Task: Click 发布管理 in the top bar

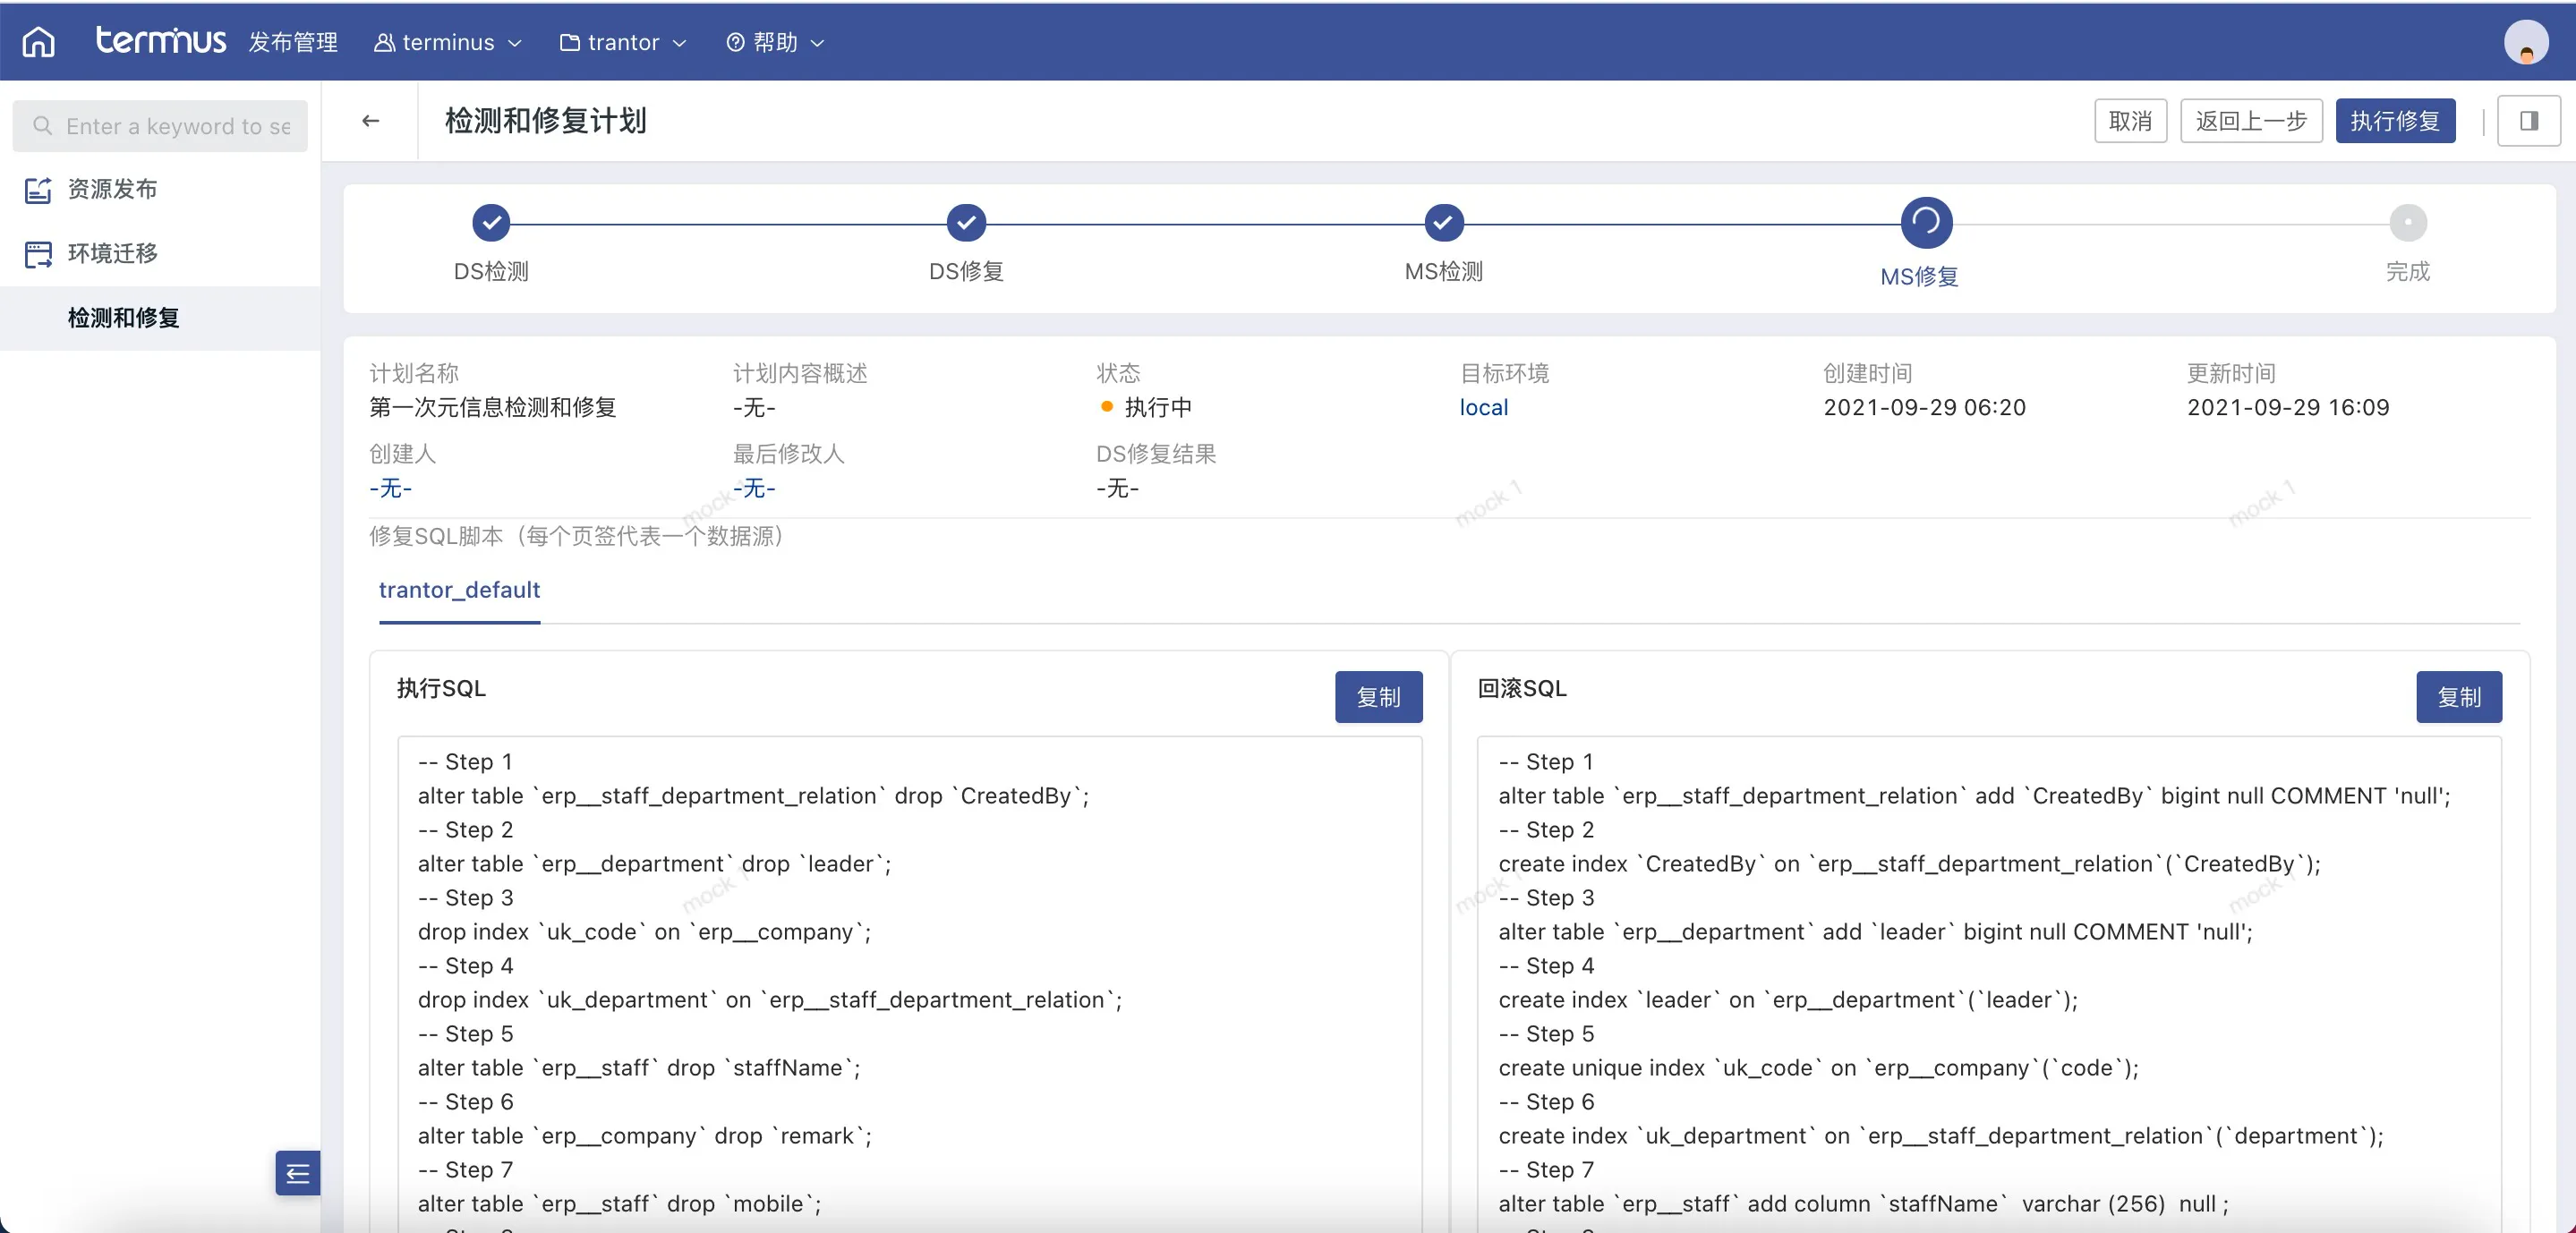Action: pos(293,42)
